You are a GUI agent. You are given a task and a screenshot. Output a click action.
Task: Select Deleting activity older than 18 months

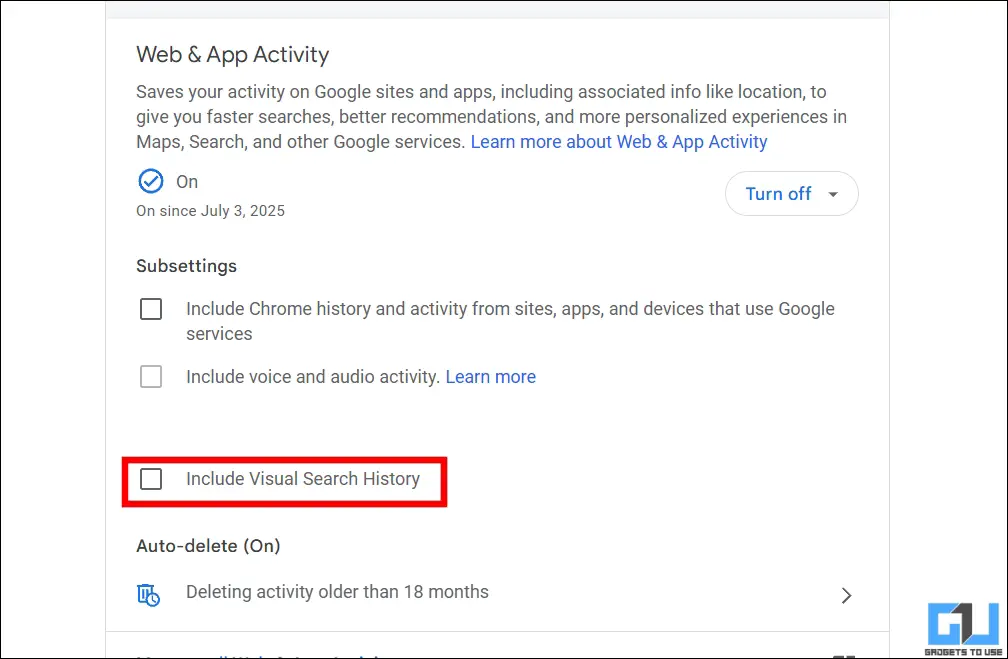pyautogui.click(x=337, y=592)
